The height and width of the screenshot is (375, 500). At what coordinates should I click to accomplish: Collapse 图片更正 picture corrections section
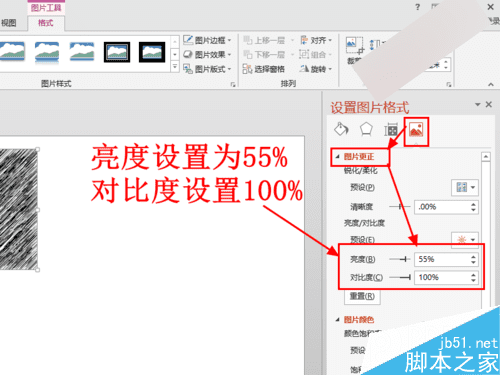pyautogui.click(x=337, y=156)
